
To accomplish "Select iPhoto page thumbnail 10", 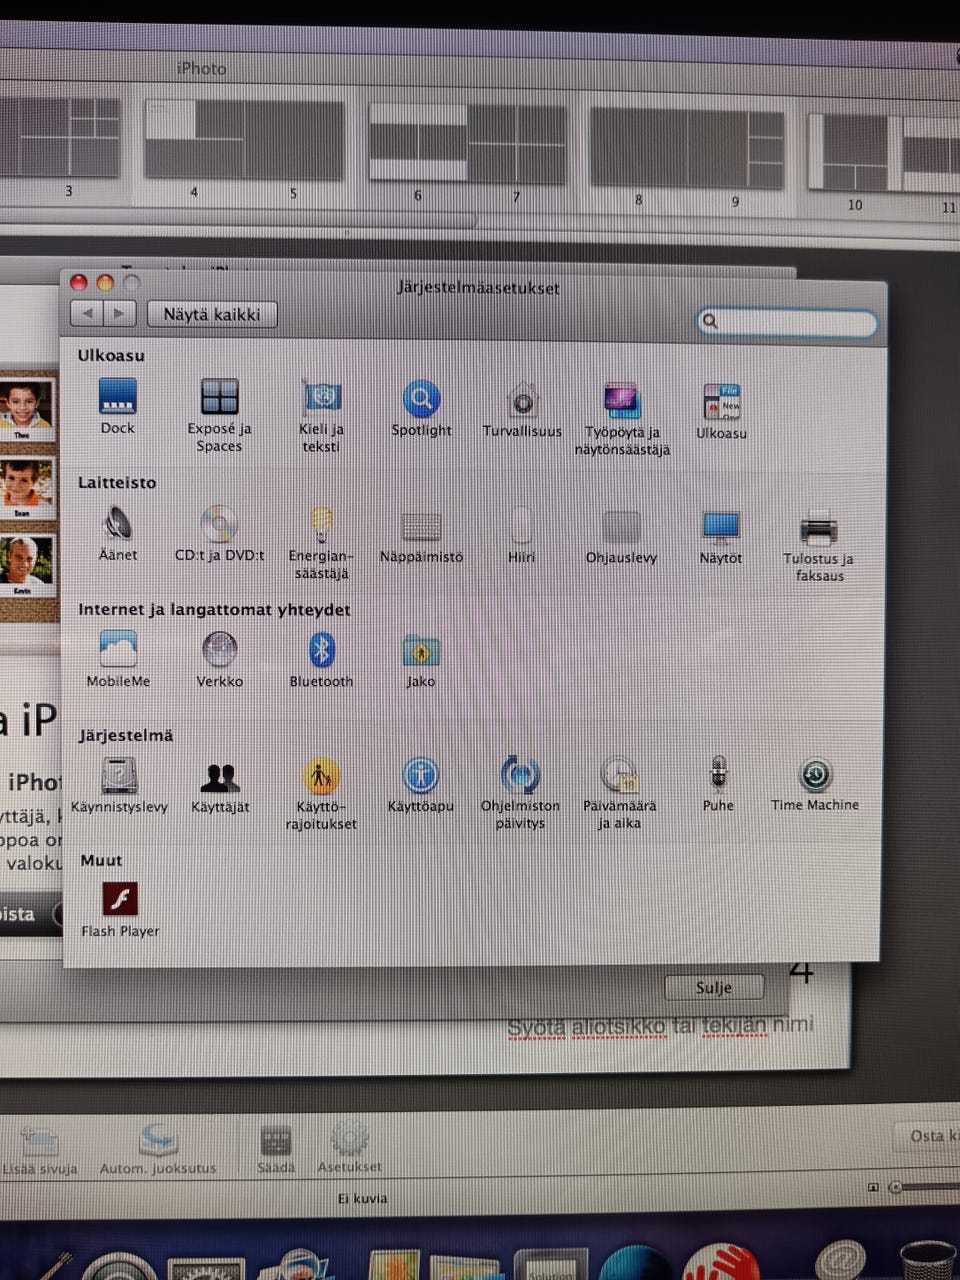I will 853,153.
